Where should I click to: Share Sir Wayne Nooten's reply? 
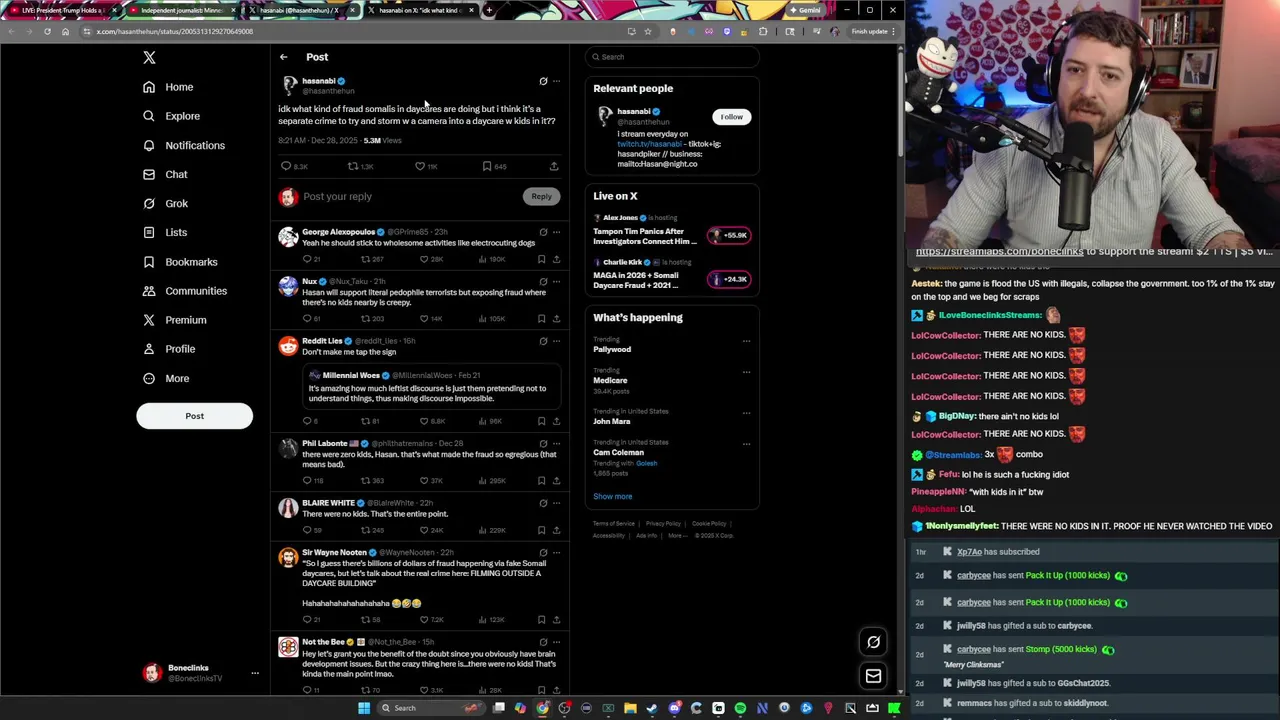556,620
